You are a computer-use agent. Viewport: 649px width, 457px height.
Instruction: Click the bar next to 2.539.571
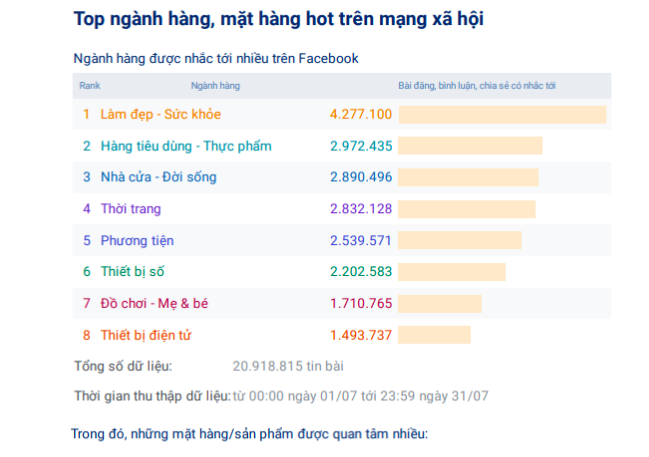[x=460, y=241]
